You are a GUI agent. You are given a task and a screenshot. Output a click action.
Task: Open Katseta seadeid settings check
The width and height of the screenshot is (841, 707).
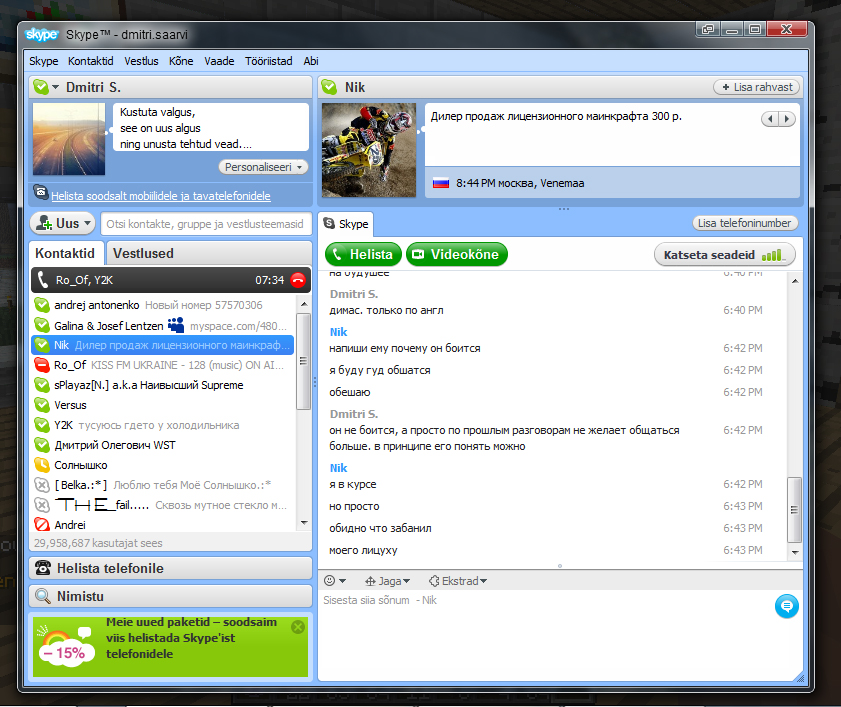click(x=725, y=255)
